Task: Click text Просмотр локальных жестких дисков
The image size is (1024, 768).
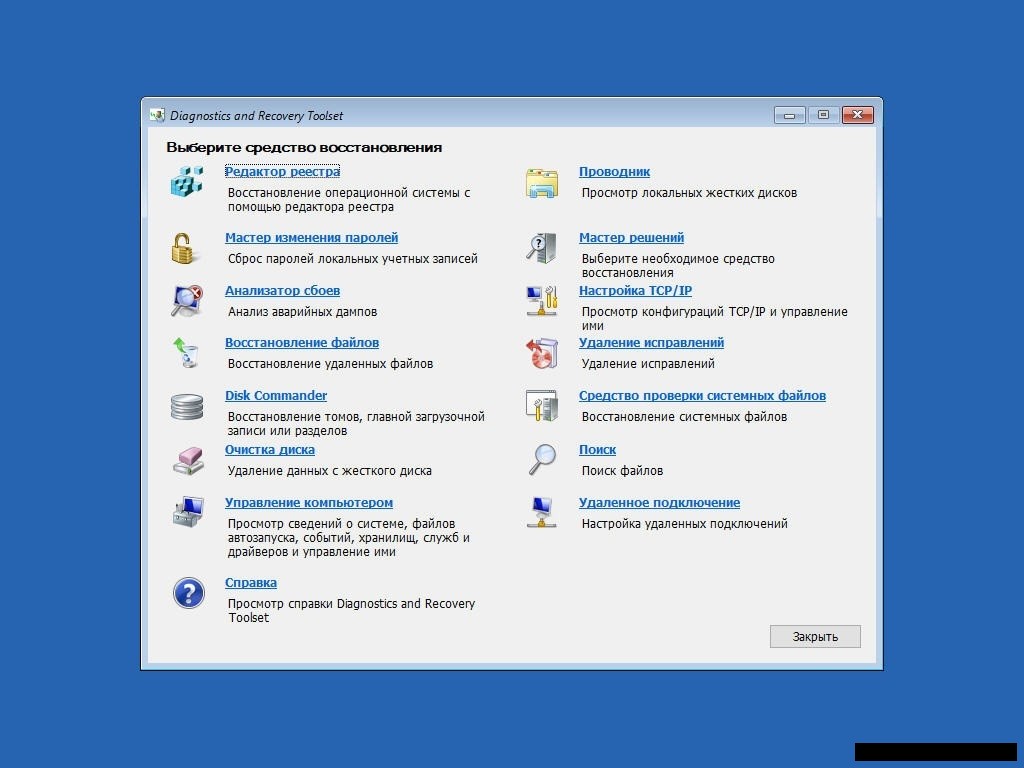Action: (x=689, y=193)
